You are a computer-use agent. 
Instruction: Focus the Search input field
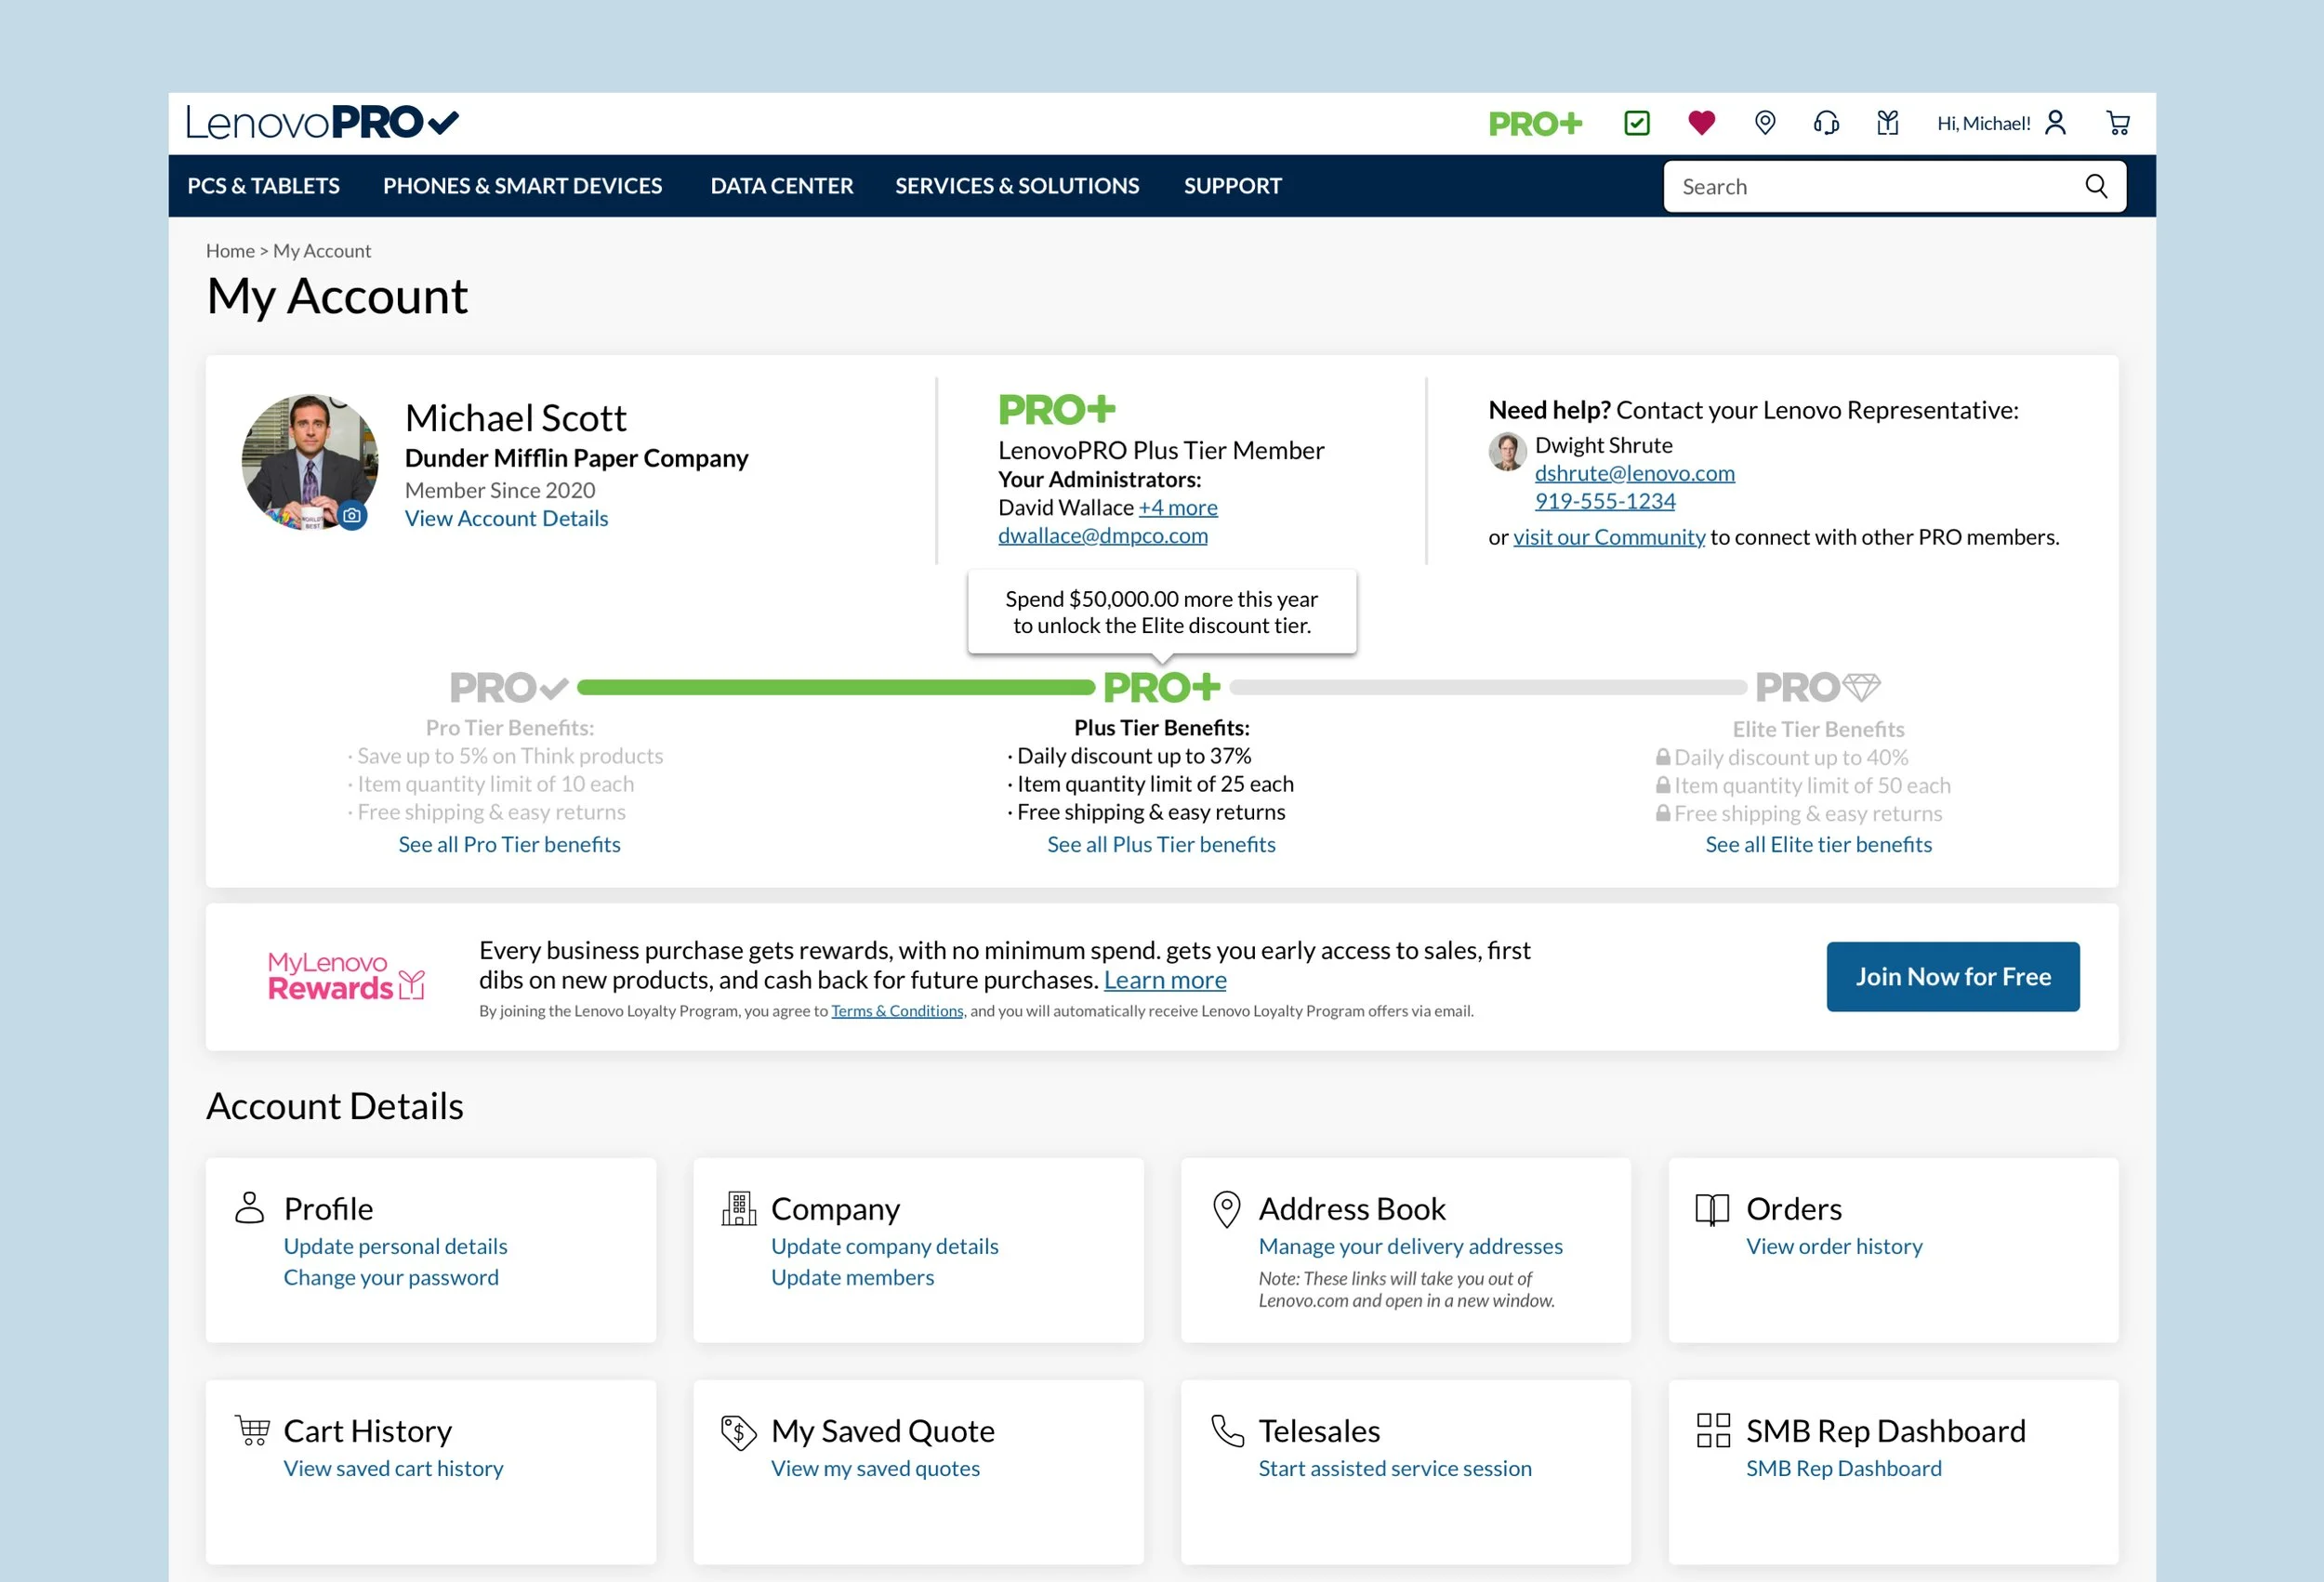(x=1894, y=186)
